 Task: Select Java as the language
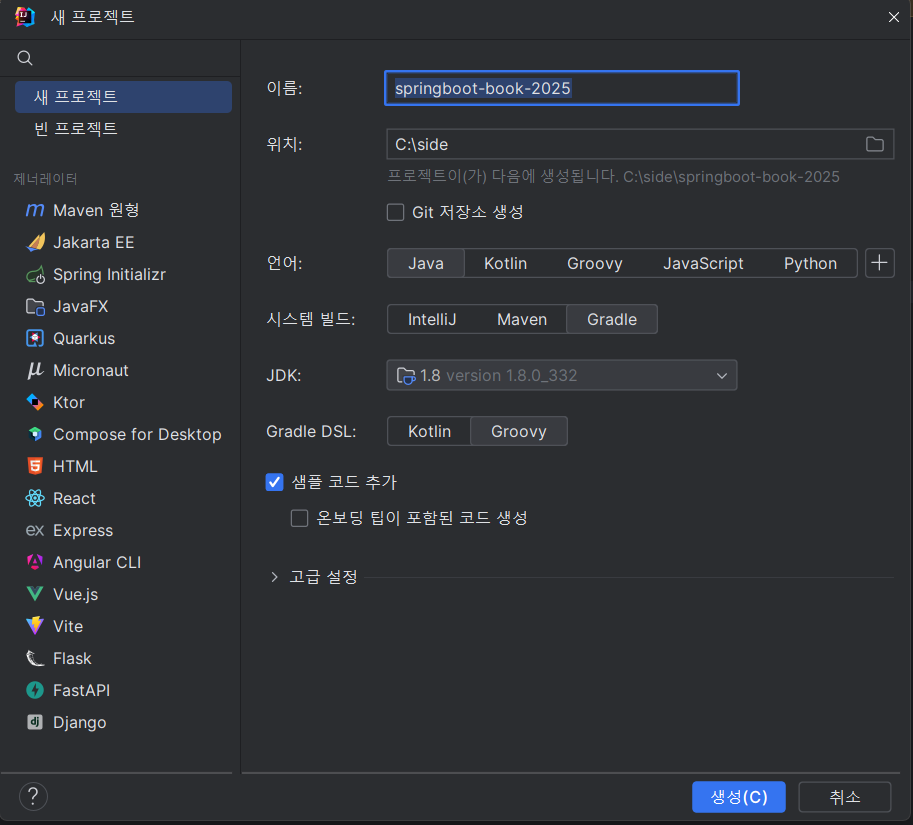[x=426, y=263]
